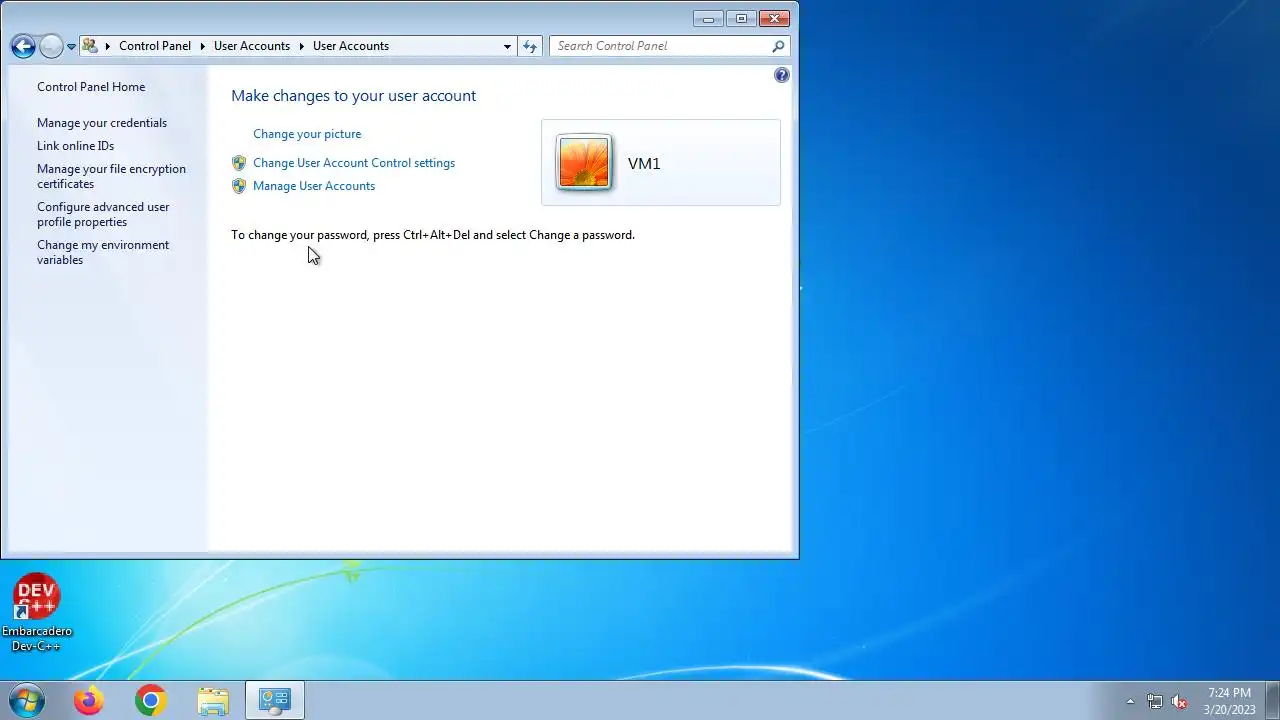This screenshot has width=1280, height=720.
Task: Open the Windows Start menu
Action: (27, 701)
